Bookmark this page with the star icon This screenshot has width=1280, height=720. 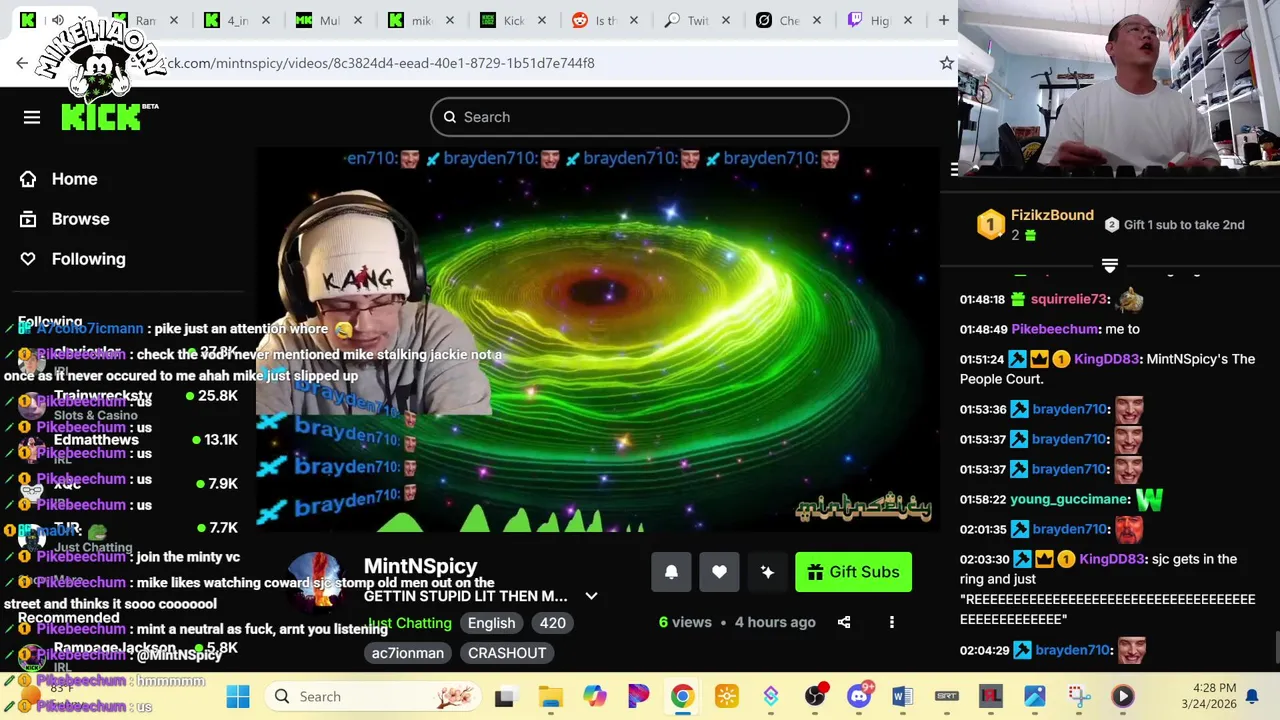pos(946,63)
